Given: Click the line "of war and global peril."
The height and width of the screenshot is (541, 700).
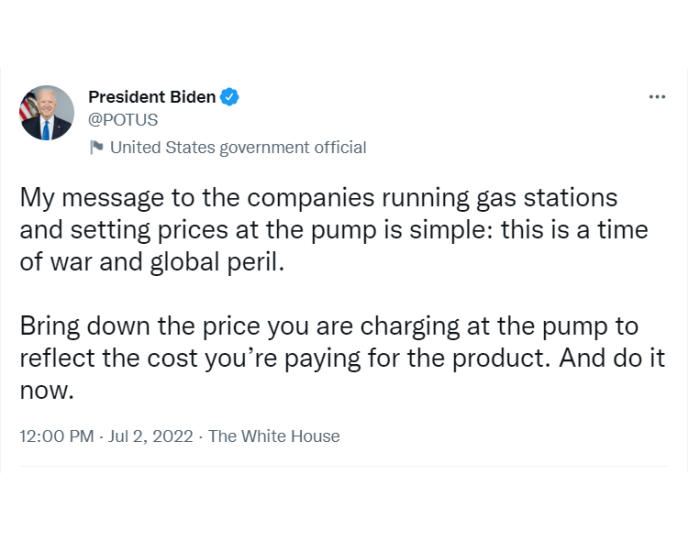Looking at the screenshot, I should click(x=152, y=262).
